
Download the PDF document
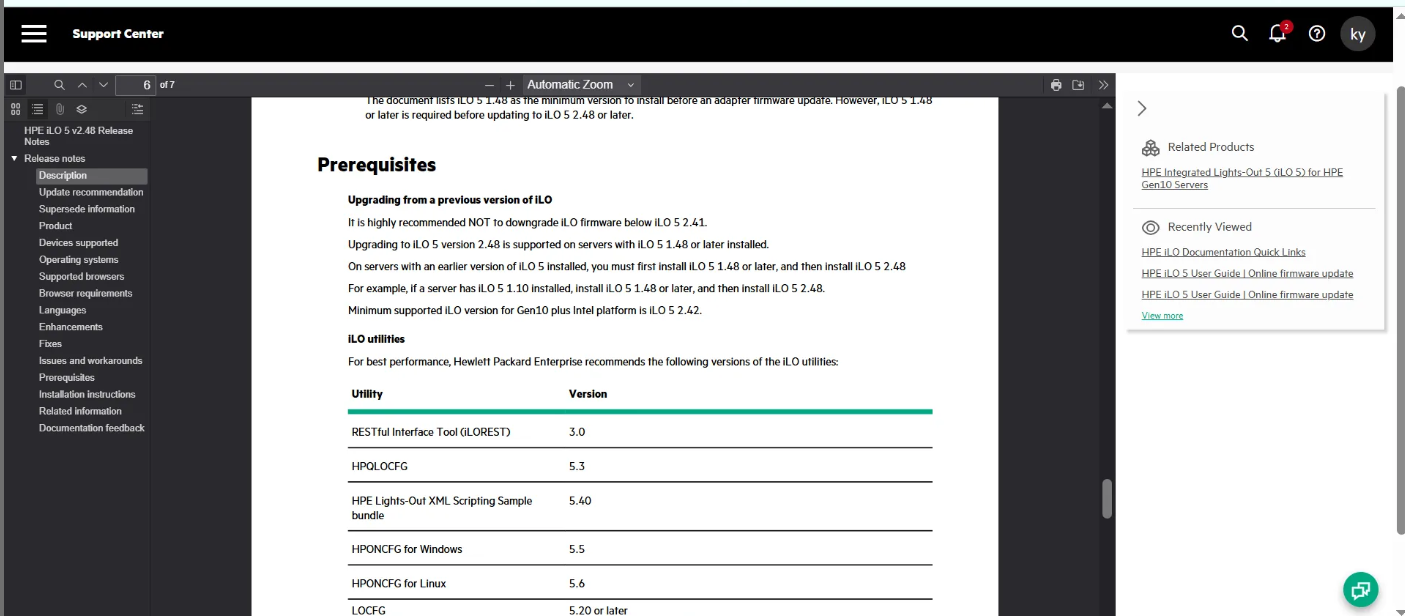(x=1078, y=85)
